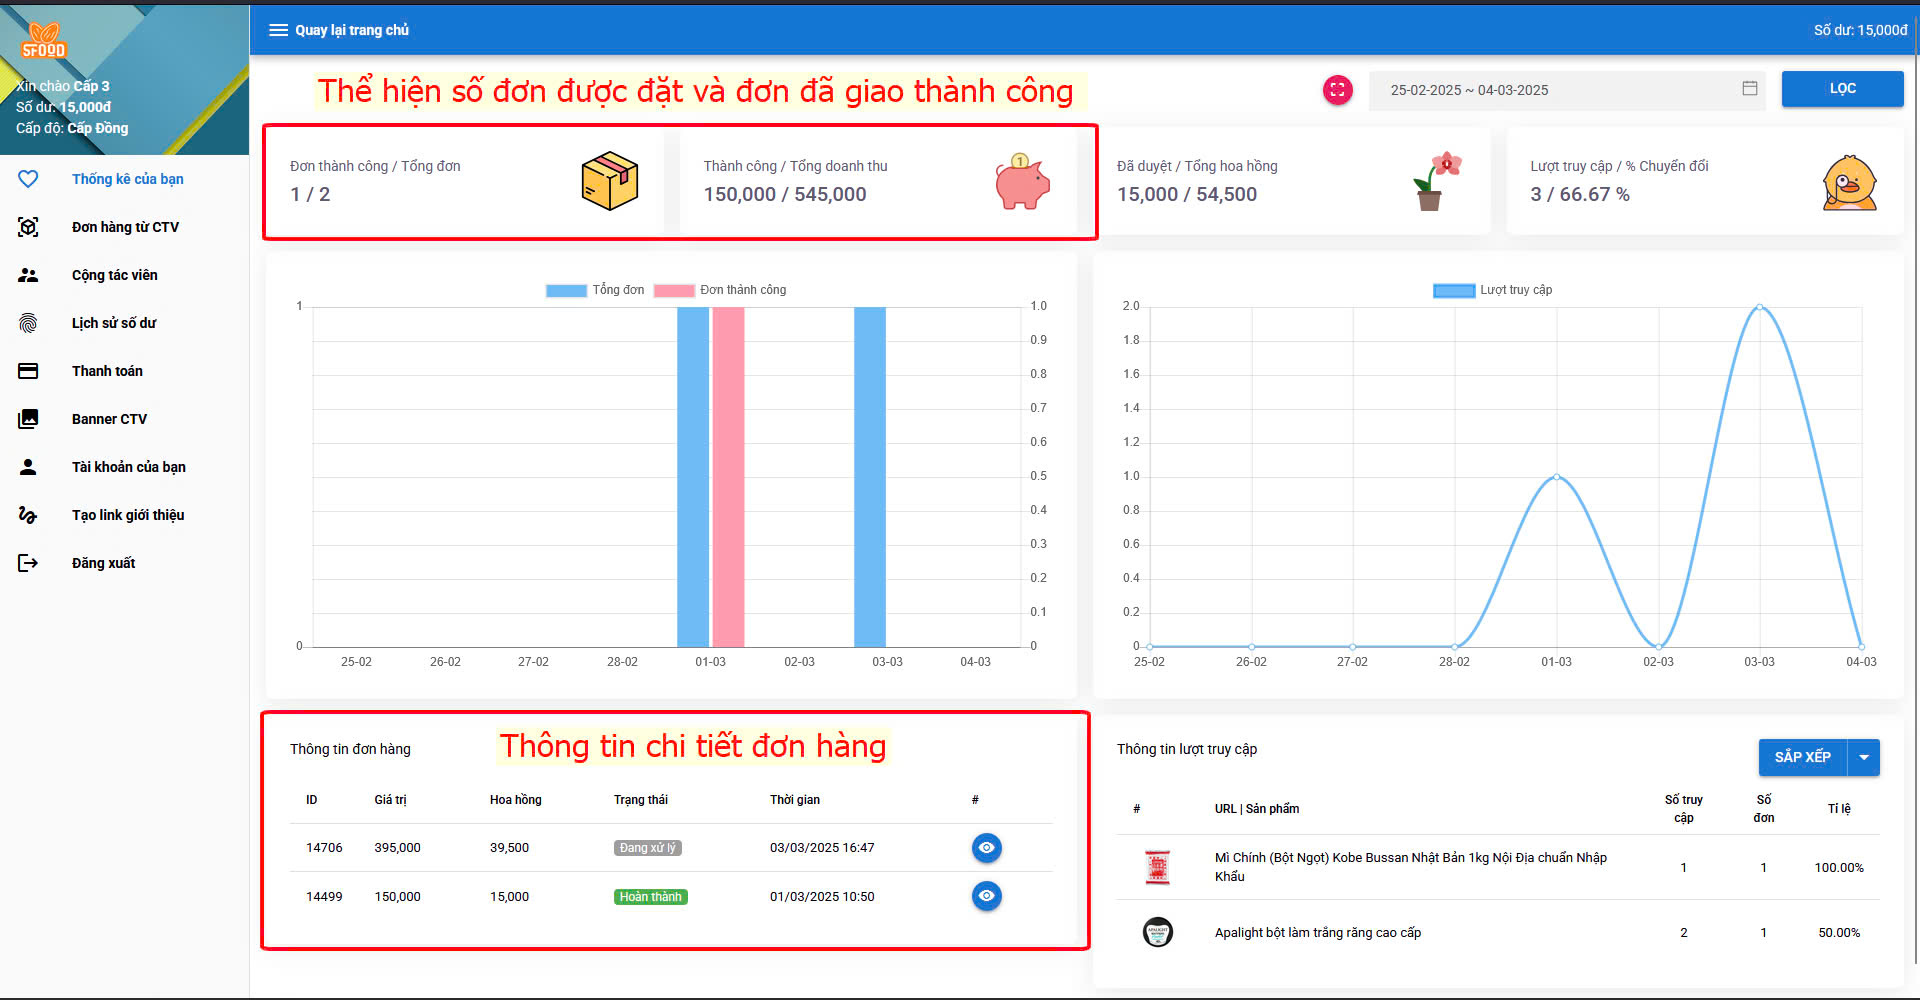This screenshot has width=1920, height=1000.
Task: Click Quay lại trang chủ link
Action: tap(352, 30)
